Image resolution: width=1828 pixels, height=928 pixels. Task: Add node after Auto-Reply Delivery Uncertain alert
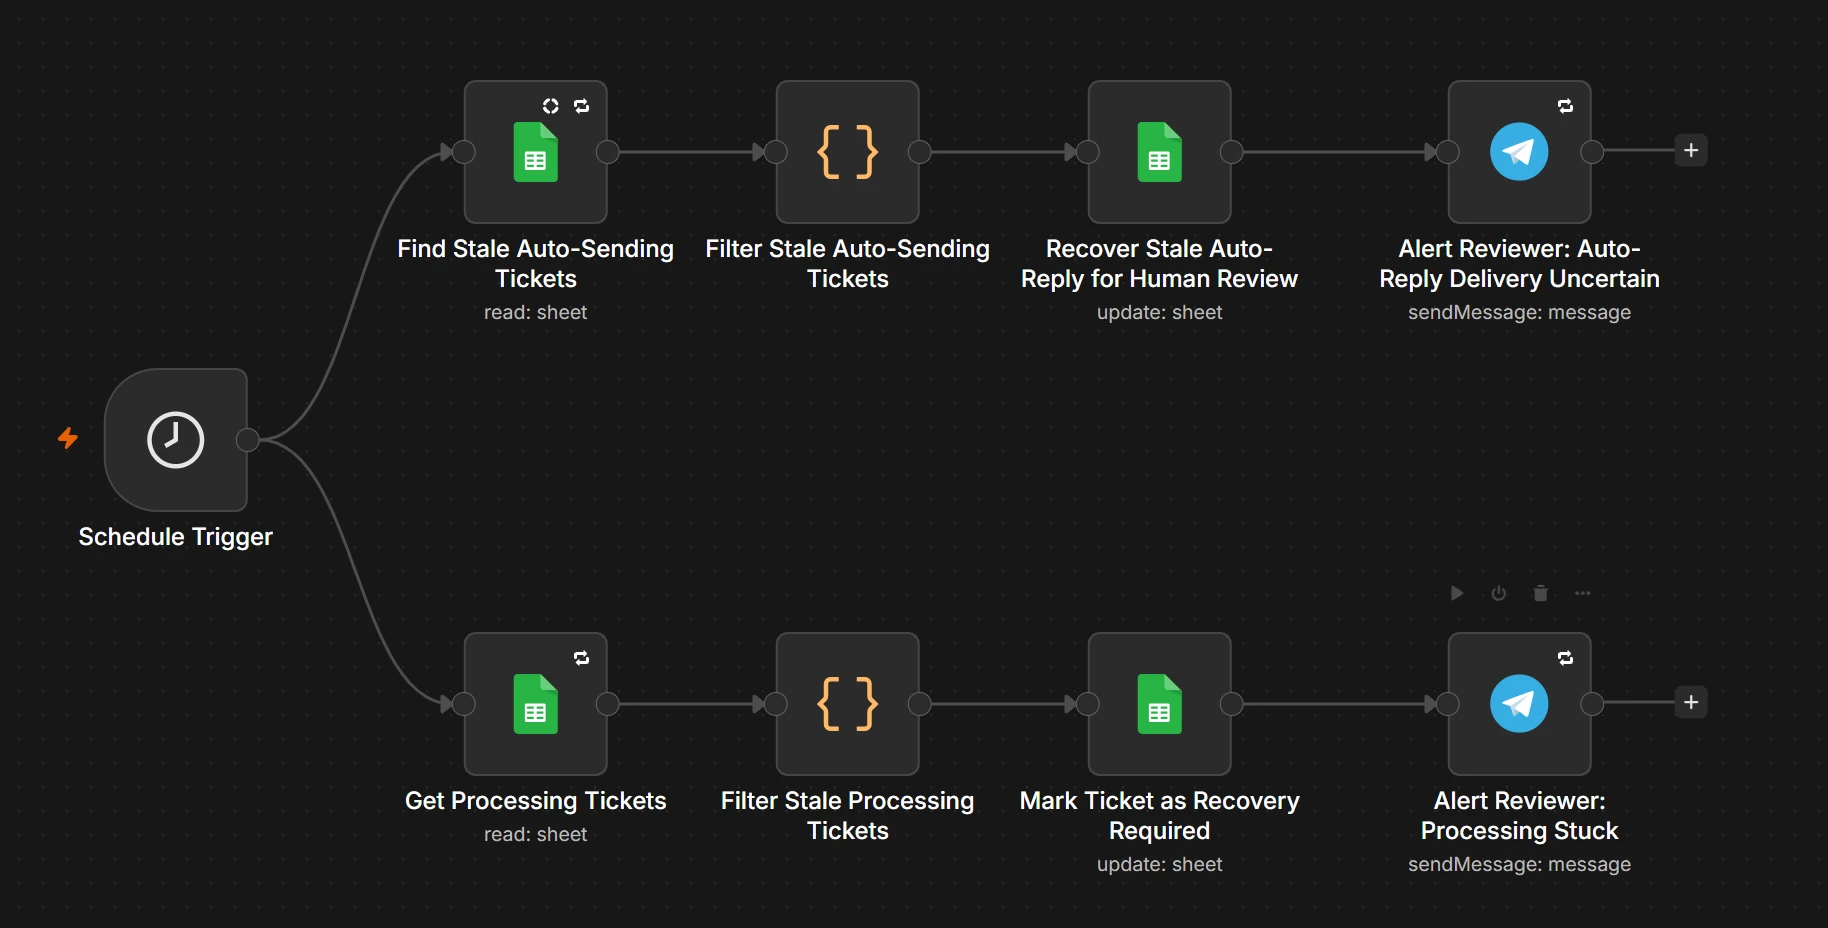point(1691,151)
